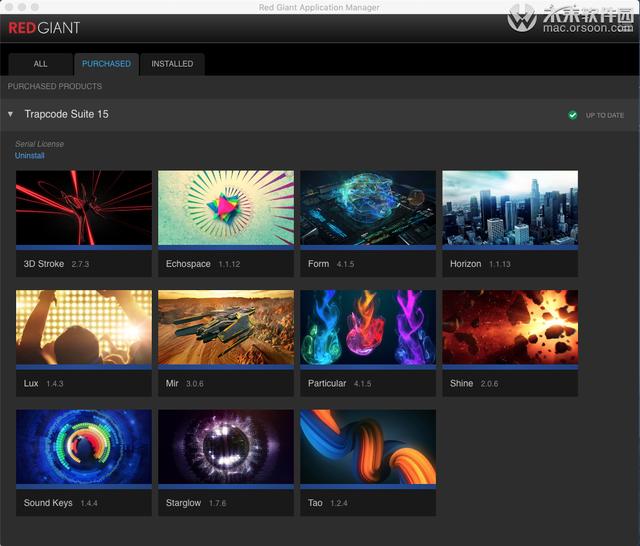Click version 4.1.5 next to Particular
This screenshot has height=546, width=640.
point(362,384)
